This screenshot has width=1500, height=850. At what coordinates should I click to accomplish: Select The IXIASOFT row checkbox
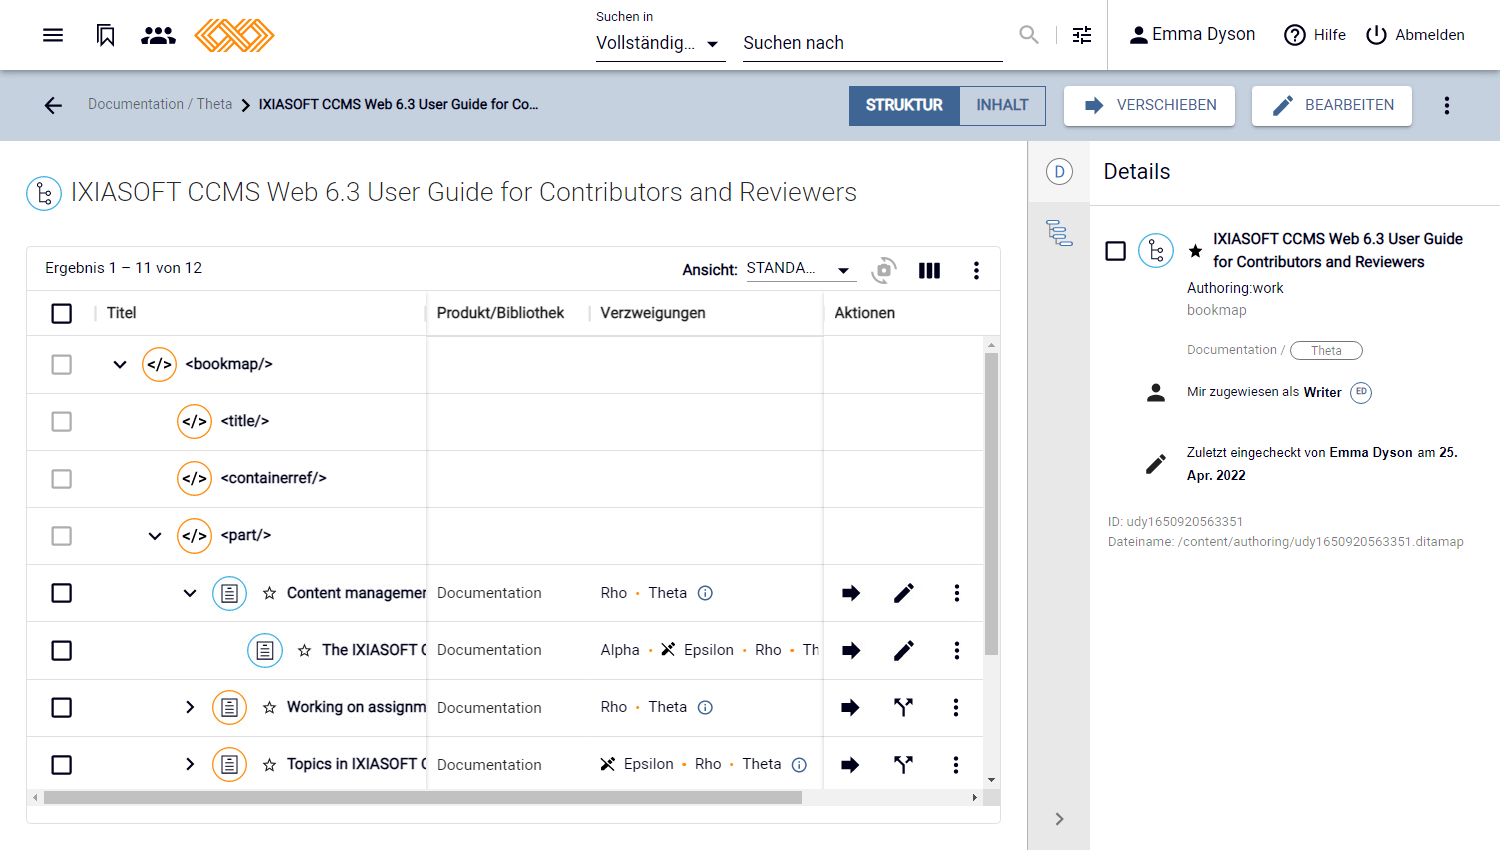(62, 651)
